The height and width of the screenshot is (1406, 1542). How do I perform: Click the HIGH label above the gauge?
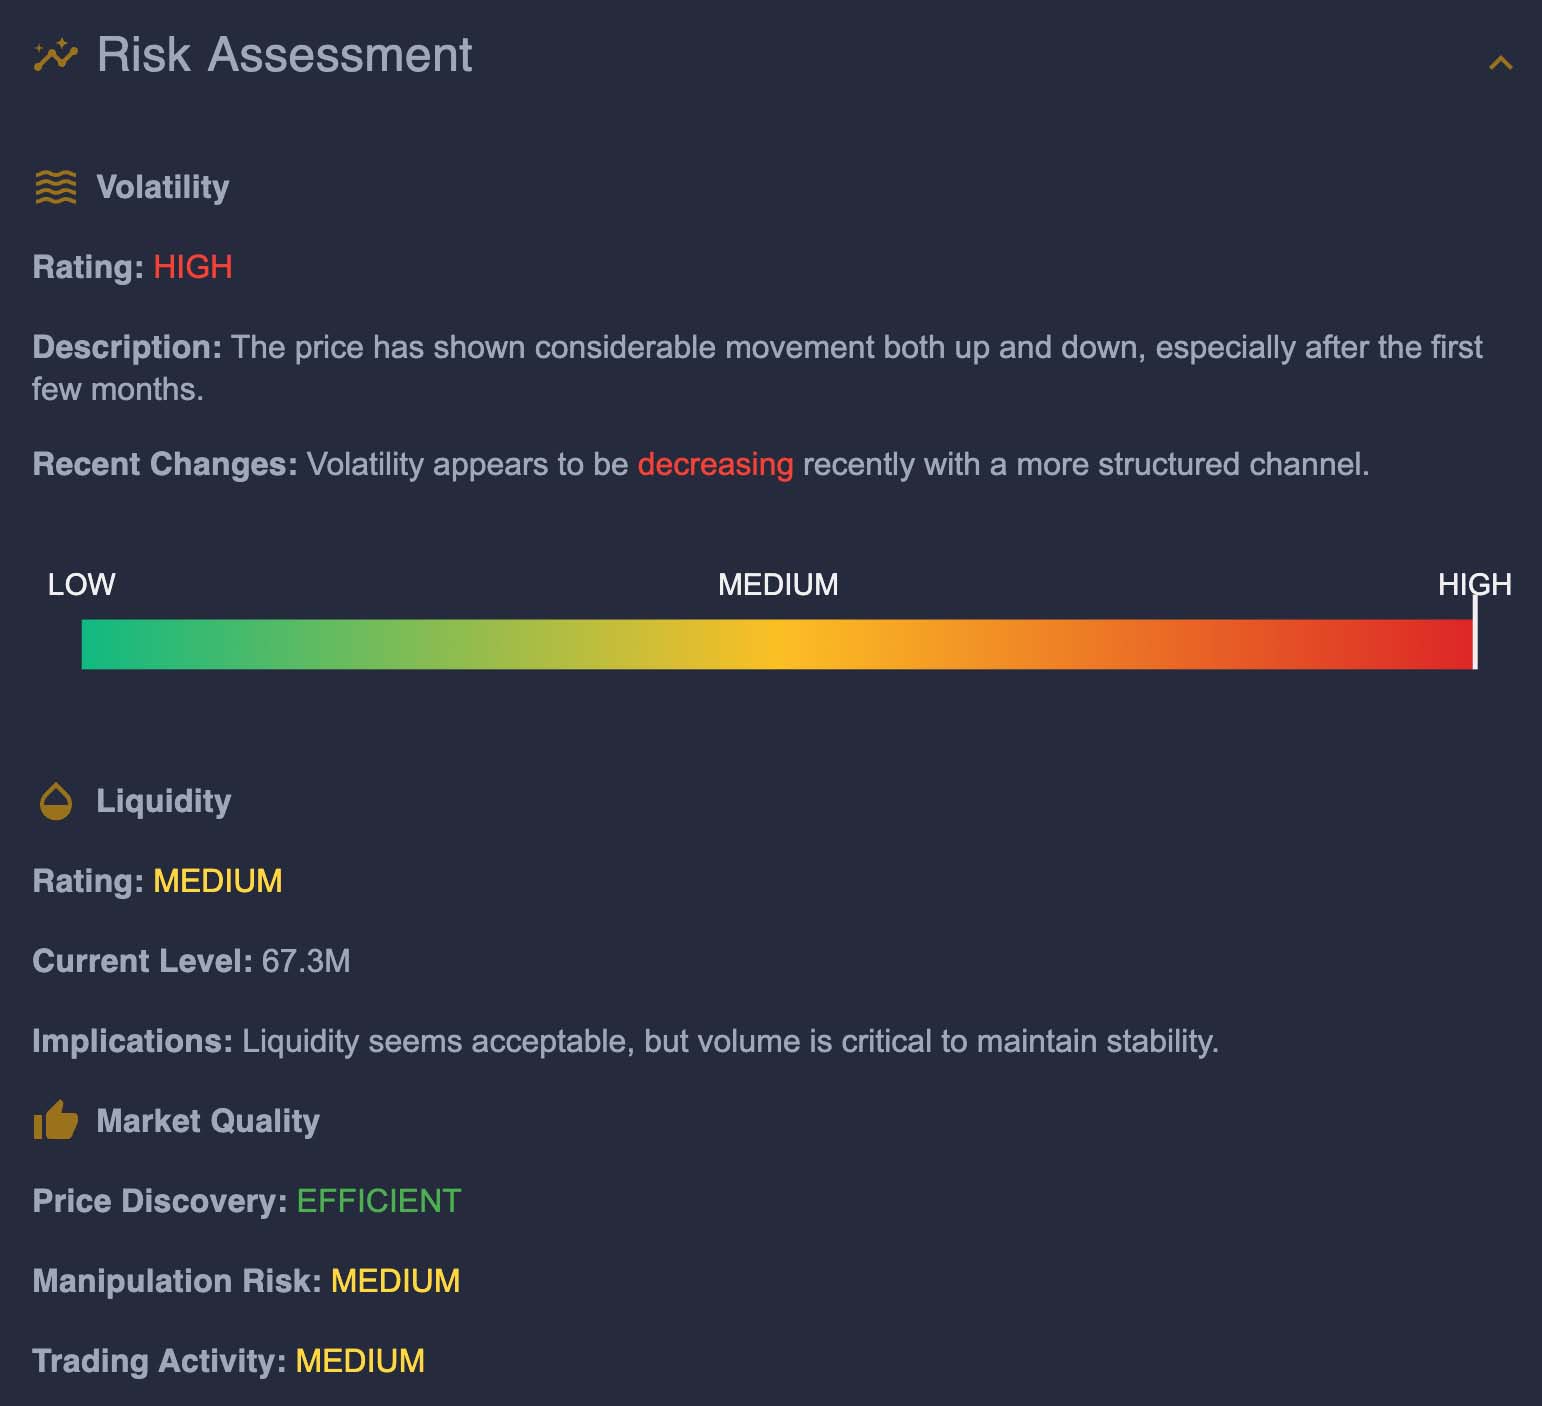click(x=1474, y=585)
